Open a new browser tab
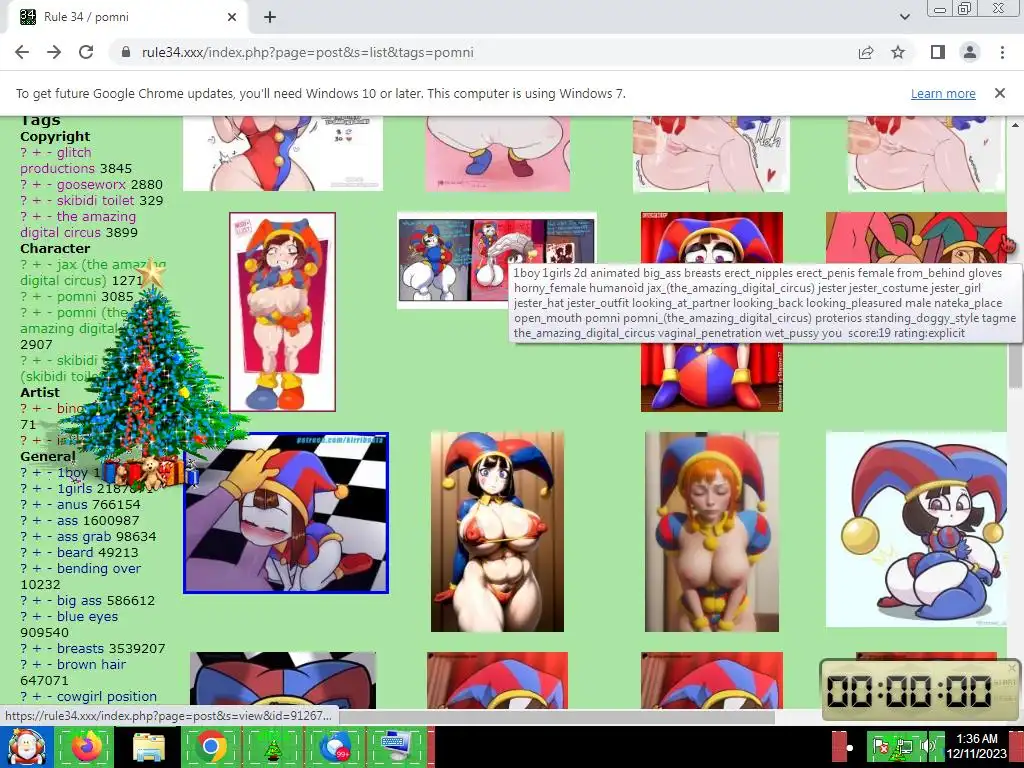The height and width of the screenshot is (768, 1024). point(270,17)
